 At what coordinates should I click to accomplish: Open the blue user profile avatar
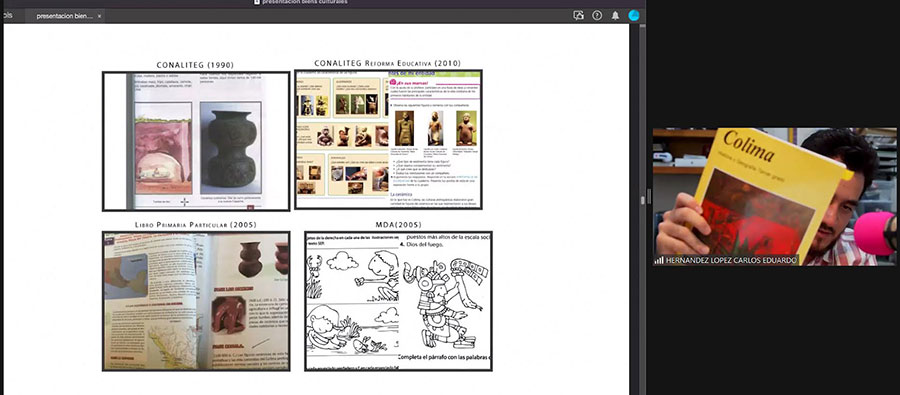pos(634,16)
